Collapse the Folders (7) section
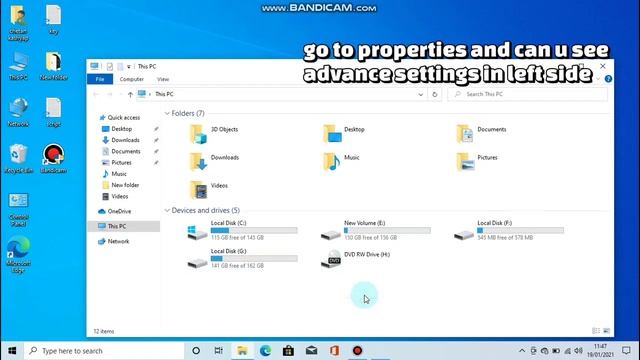Viewport: 640px width, 360px height. 167,113
